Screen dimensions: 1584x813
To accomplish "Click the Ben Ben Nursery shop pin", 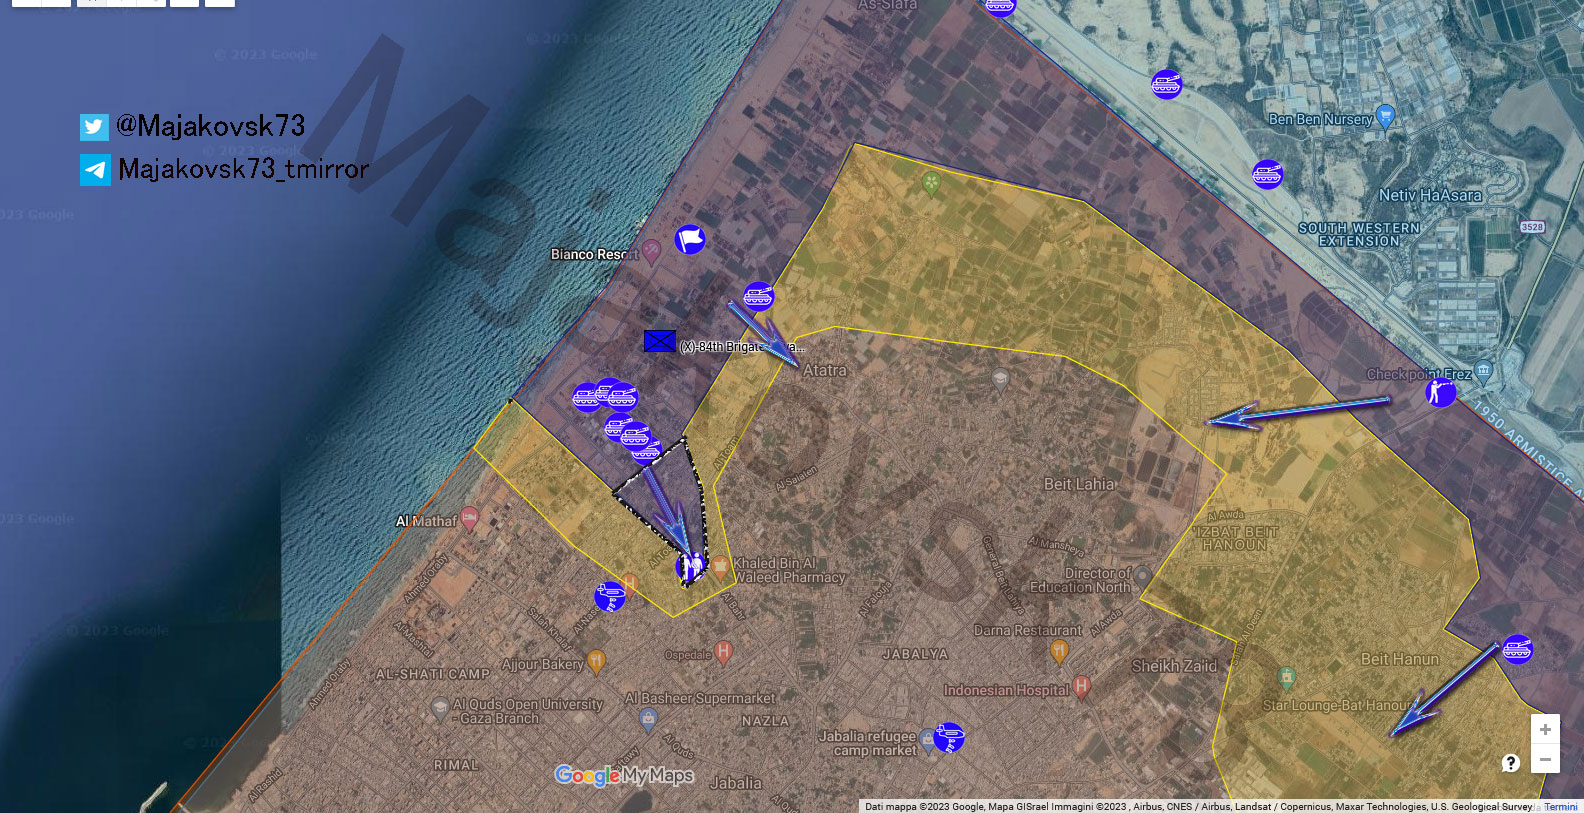I will click(1385, 117).
